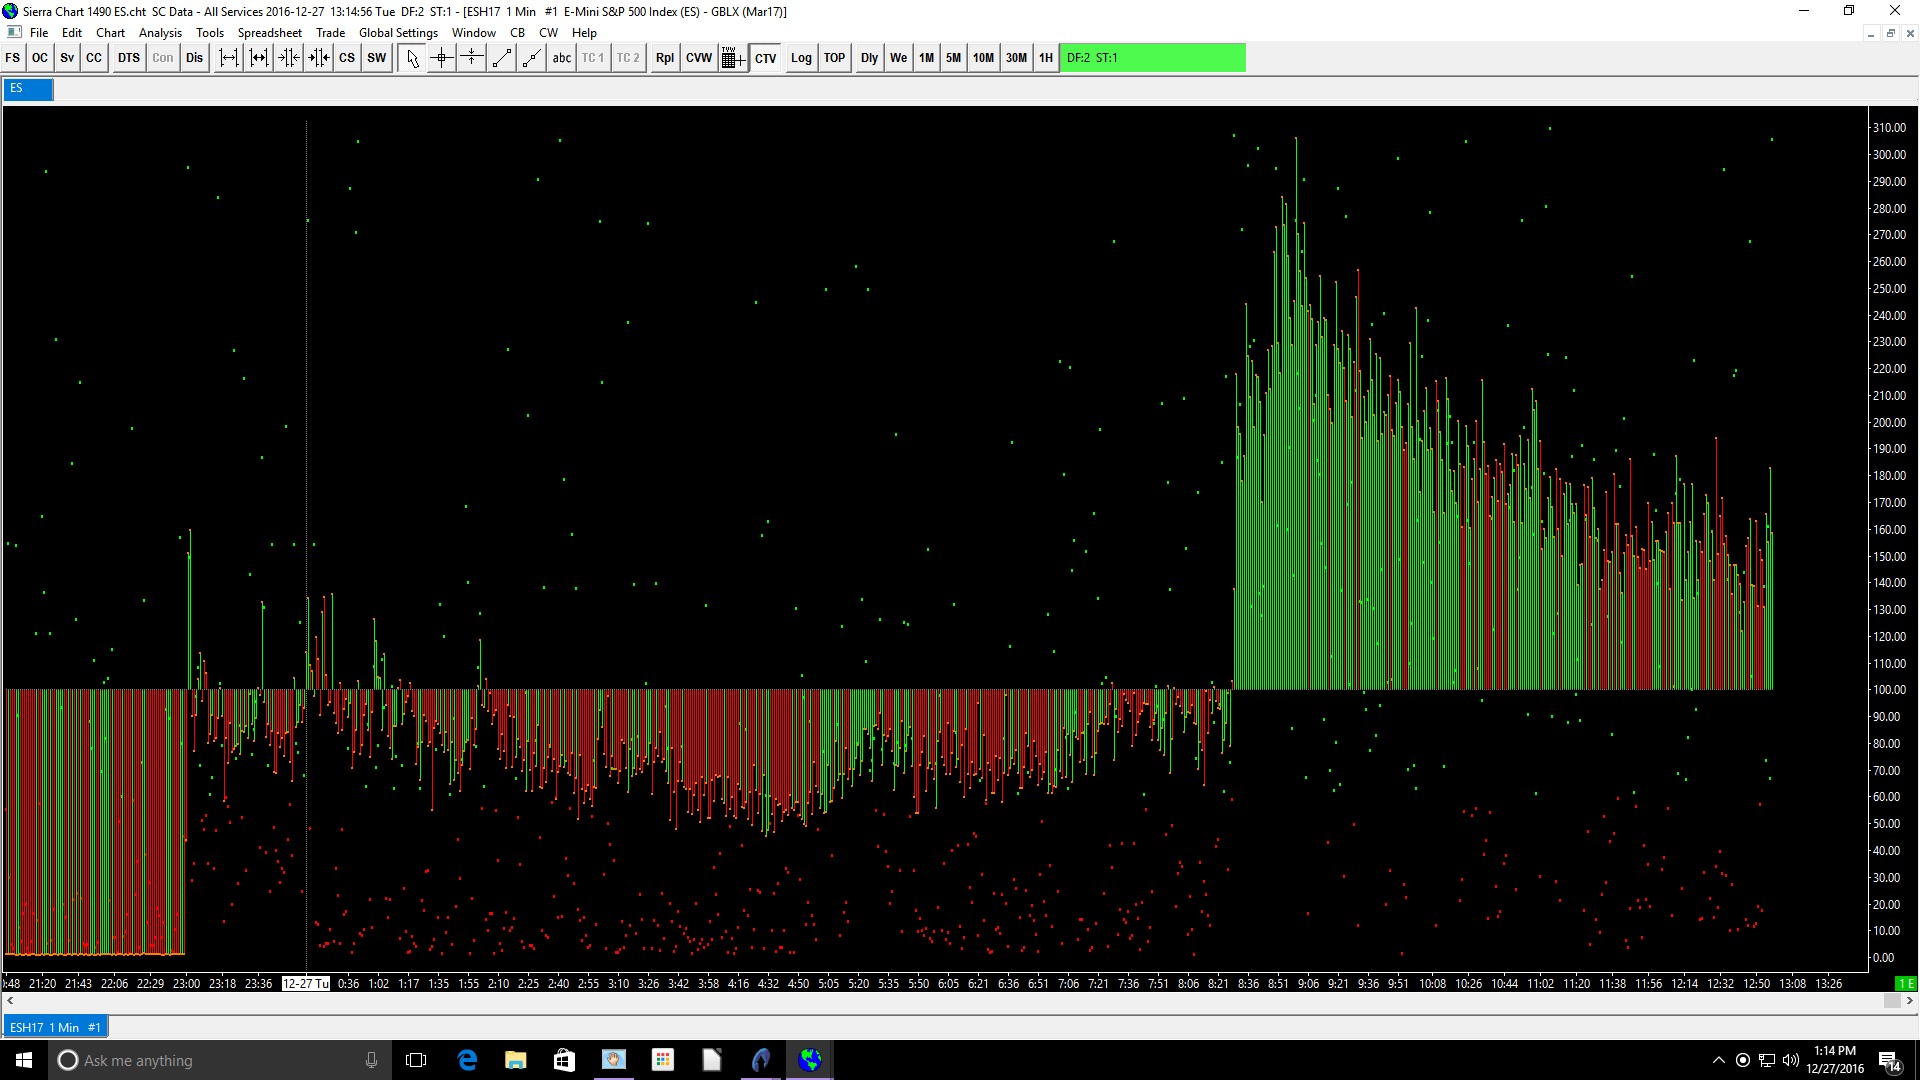The height and width of the screenshot is (1080, 1920).
Task: Select the ESH17 1 Min chart tab
Action: tap(55, 1027)
